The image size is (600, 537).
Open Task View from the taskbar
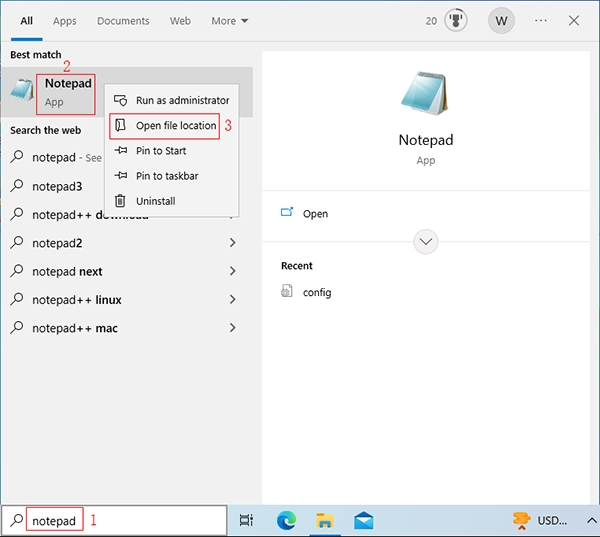(x=246, y=520)
